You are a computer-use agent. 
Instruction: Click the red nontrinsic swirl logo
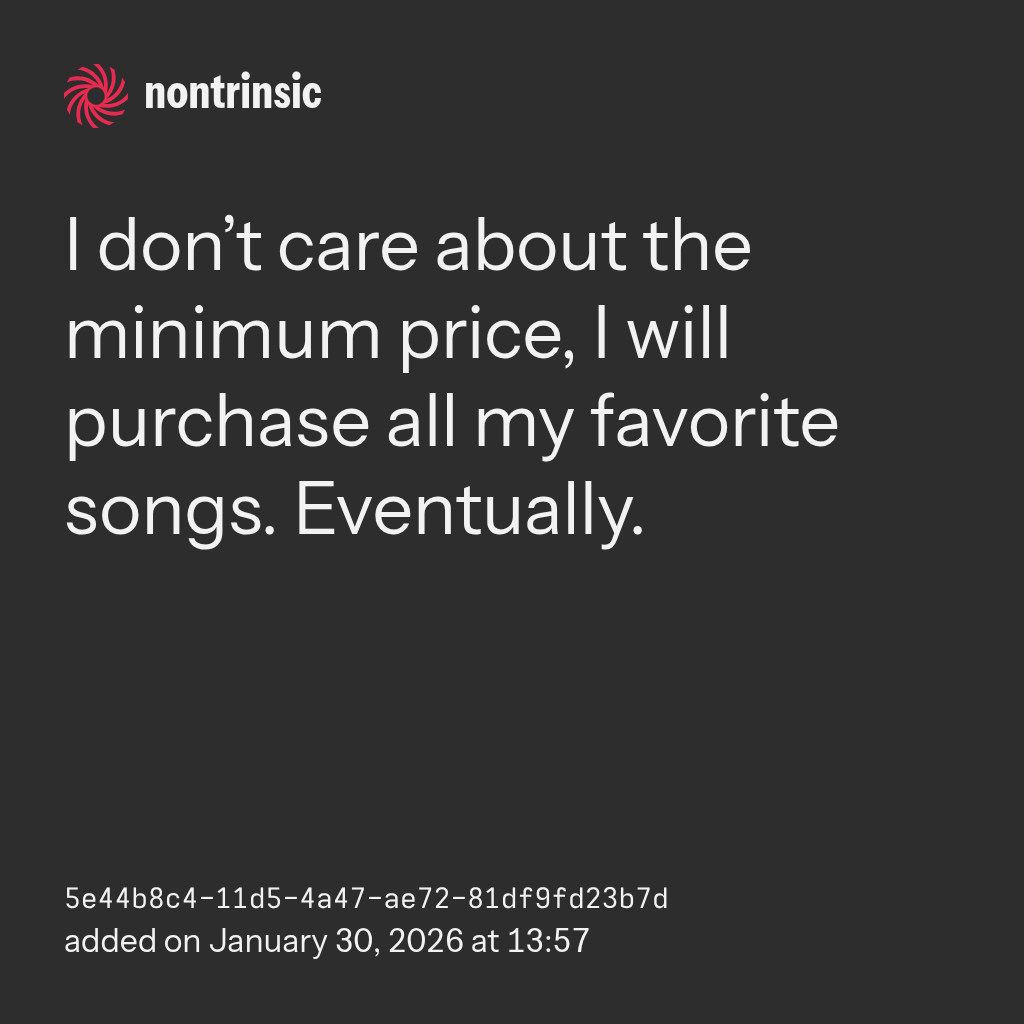click(96, 96)
